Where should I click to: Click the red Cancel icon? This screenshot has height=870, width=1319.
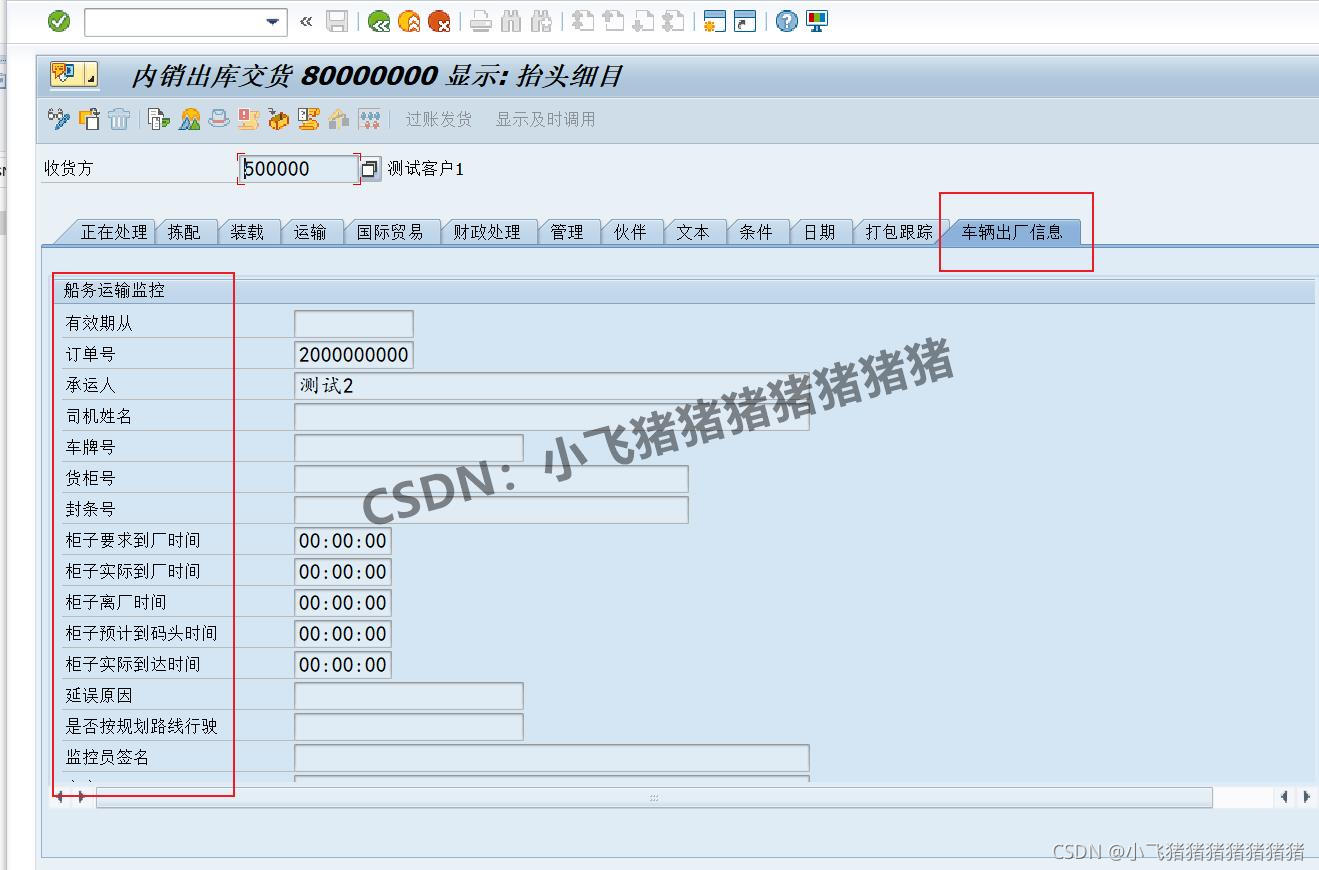pyautogui.click(x=439, y=21)
